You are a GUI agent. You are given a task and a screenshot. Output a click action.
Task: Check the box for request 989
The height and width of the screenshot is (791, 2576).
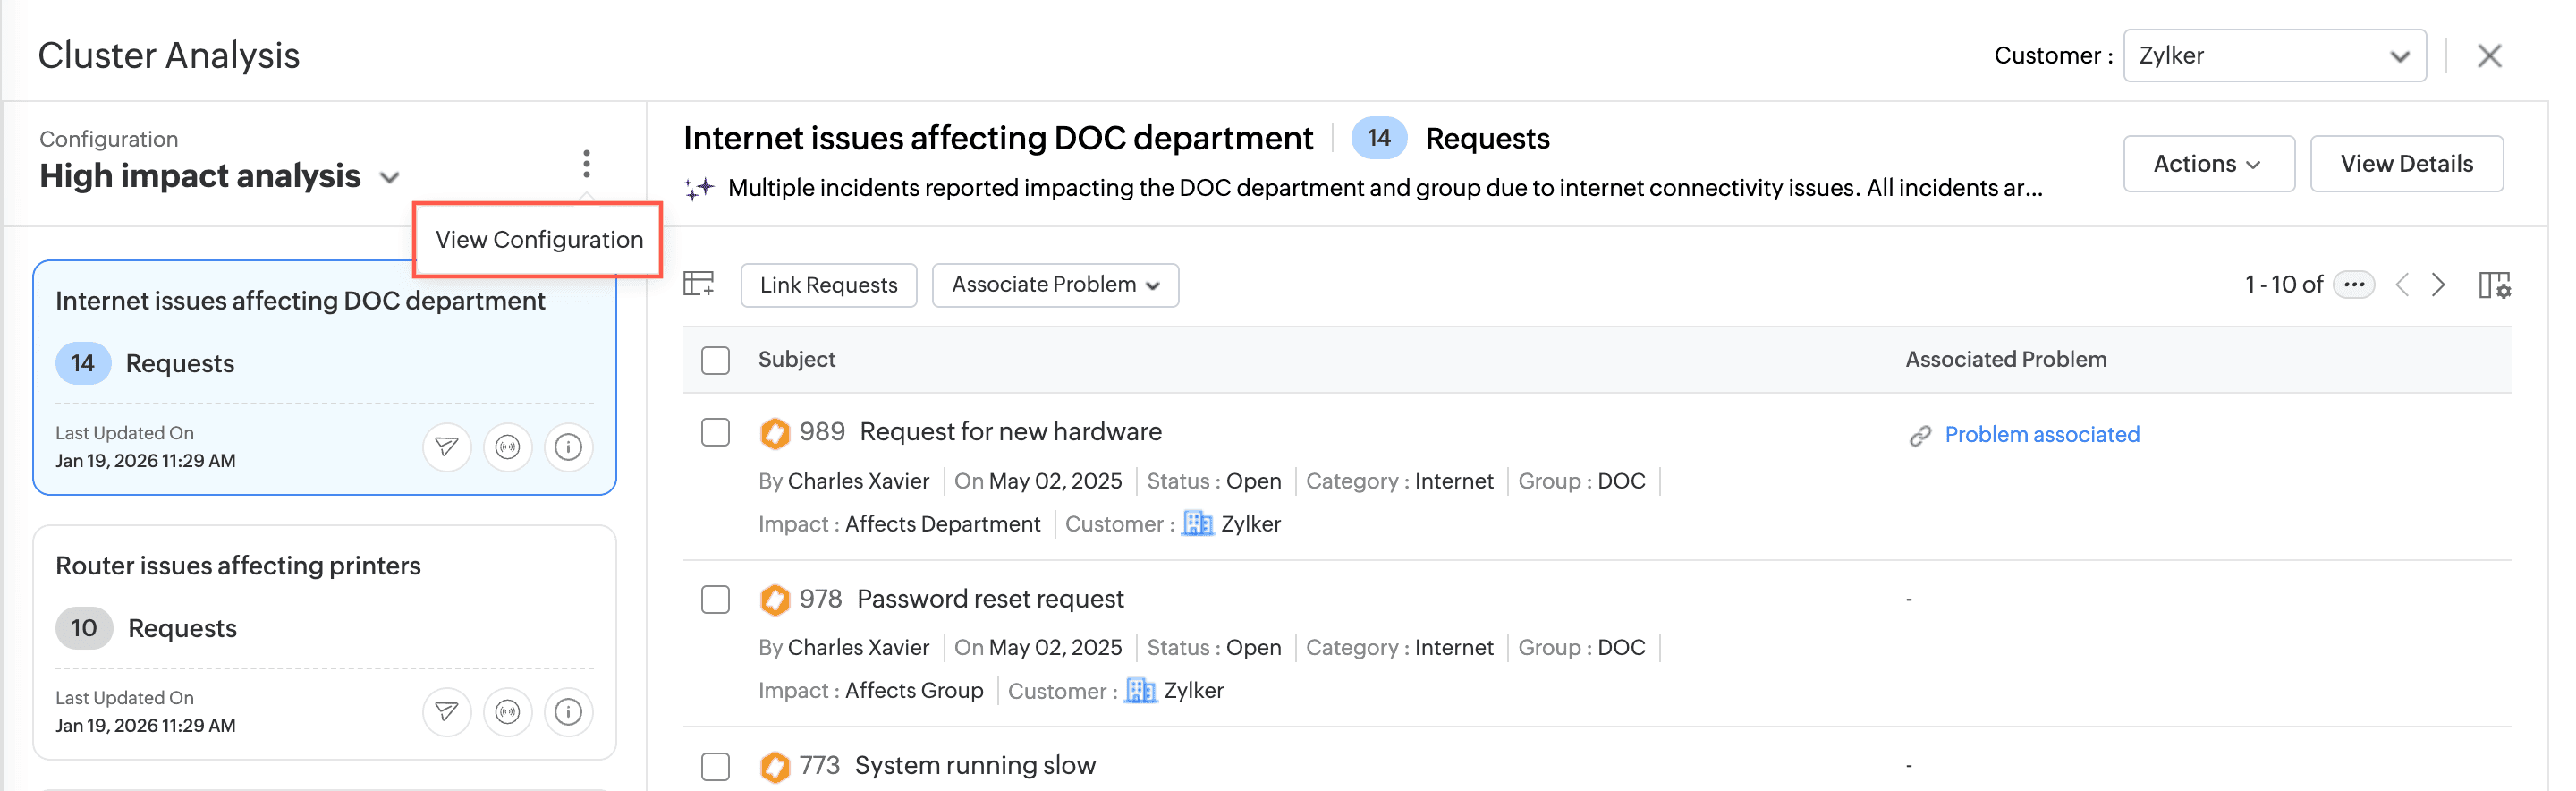point(715,433)
